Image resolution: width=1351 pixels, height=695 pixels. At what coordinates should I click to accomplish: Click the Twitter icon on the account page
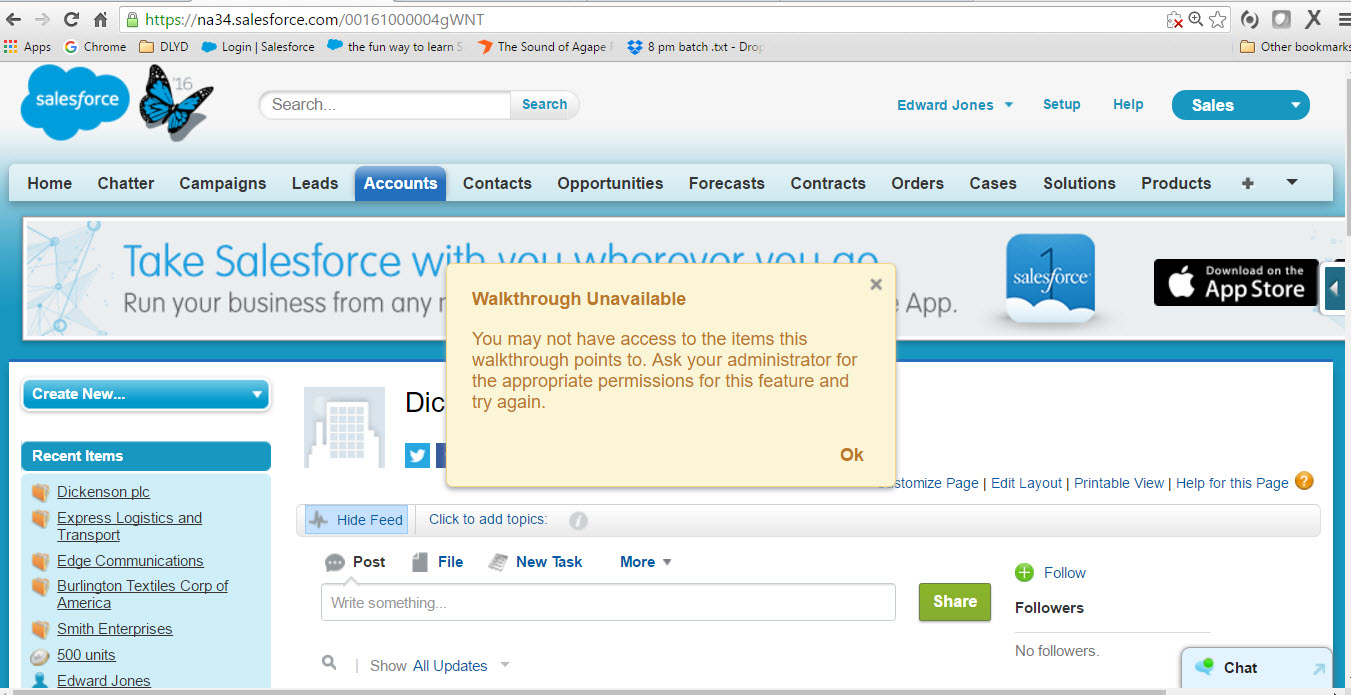(417, 455)
